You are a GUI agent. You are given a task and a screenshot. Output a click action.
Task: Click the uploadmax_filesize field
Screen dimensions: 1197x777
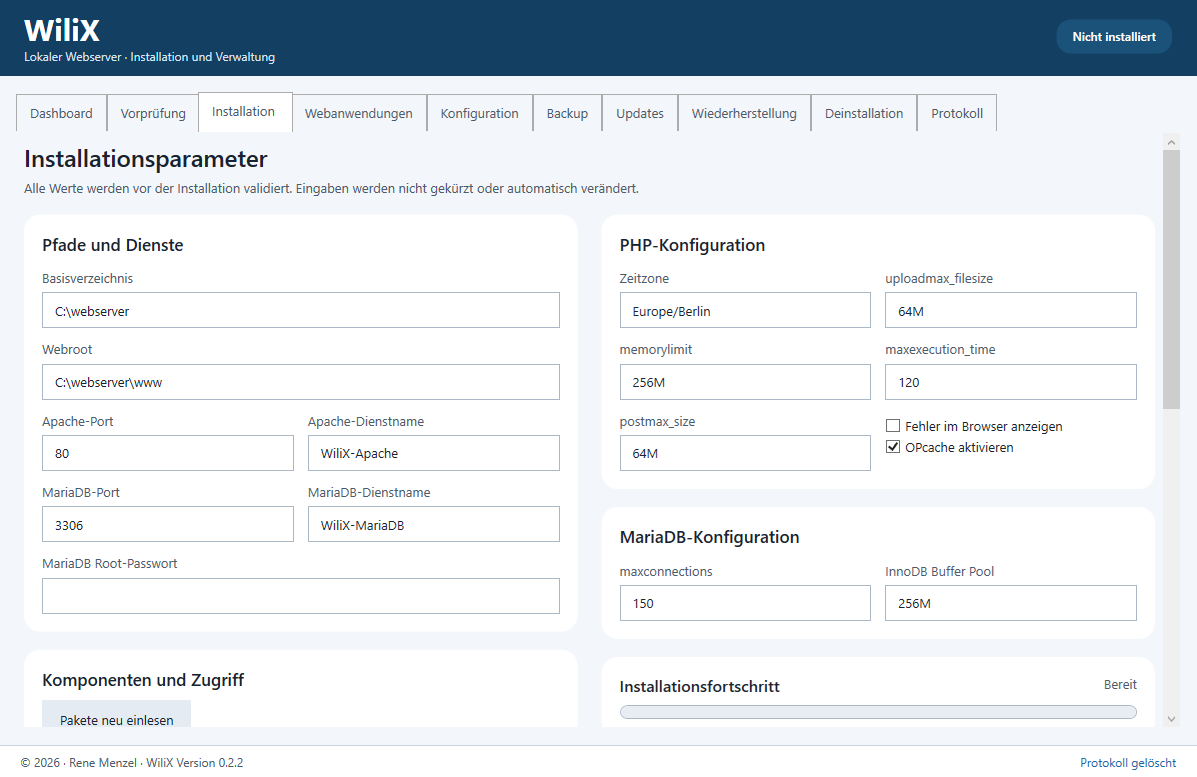(1011, 311)
